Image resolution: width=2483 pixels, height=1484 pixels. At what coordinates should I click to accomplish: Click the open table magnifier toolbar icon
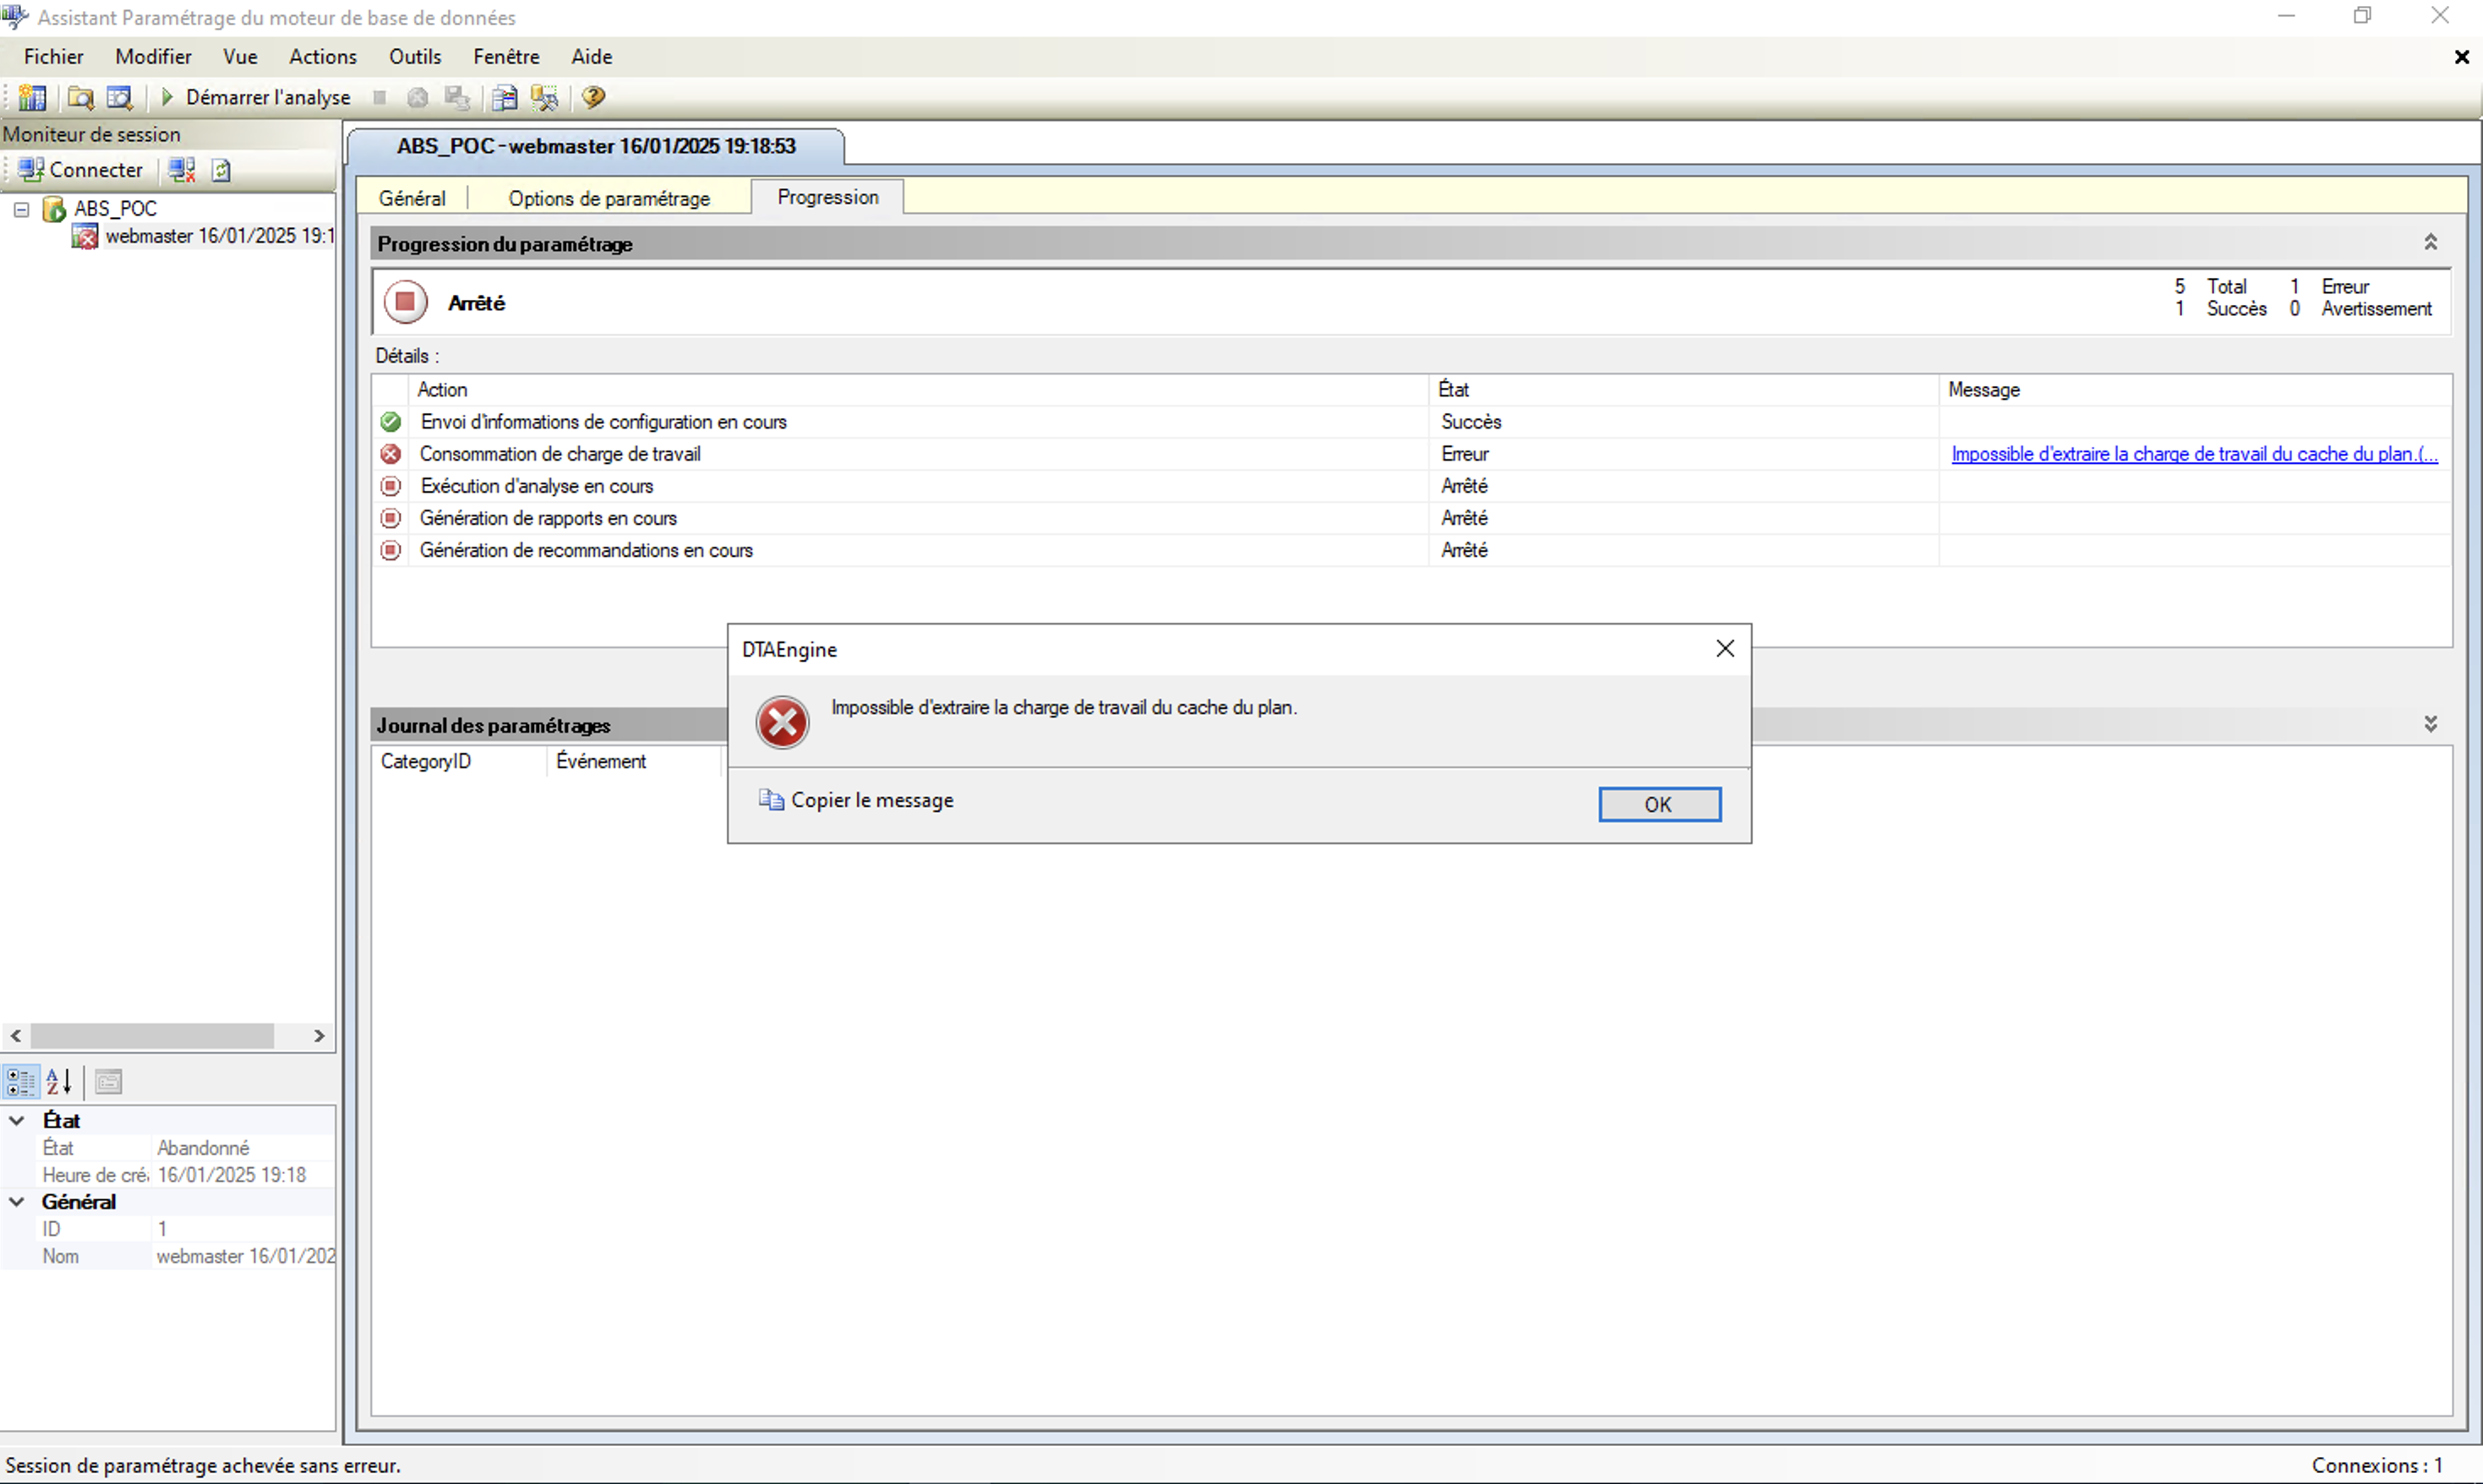click(x=119, y=97)
